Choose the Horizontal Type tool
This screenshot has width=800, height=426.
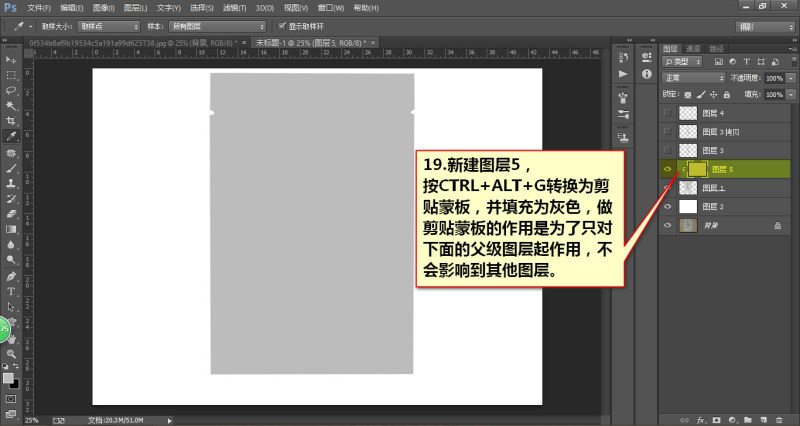(11, 291)
